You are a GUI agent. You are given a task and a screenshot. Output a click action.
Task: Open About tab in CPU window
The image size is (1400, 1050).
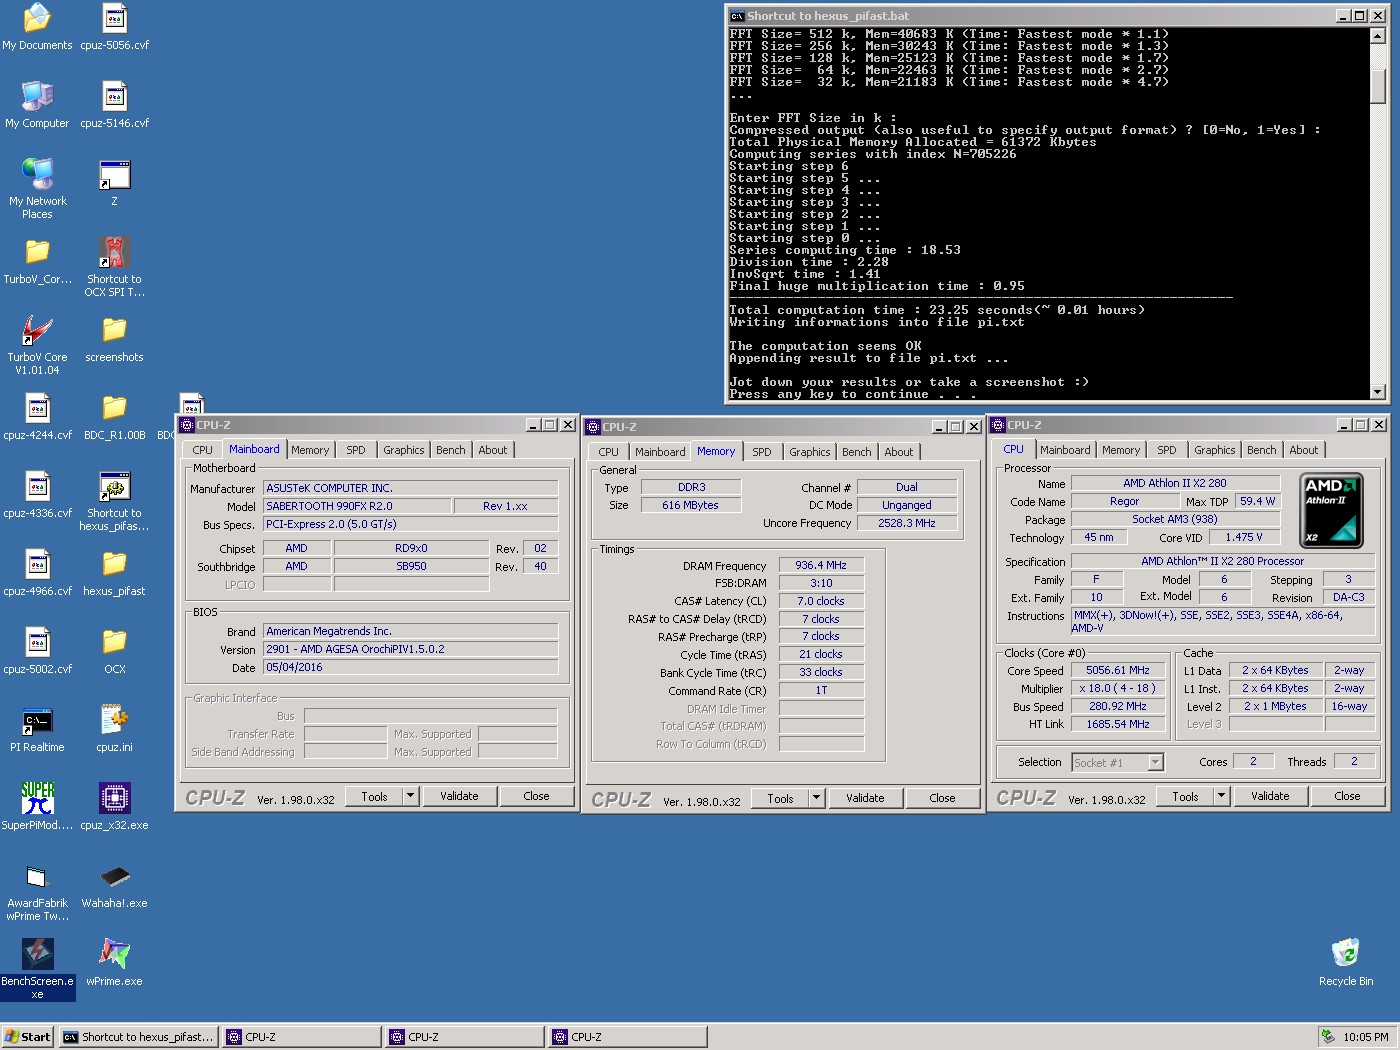(x=1304, y=450)
